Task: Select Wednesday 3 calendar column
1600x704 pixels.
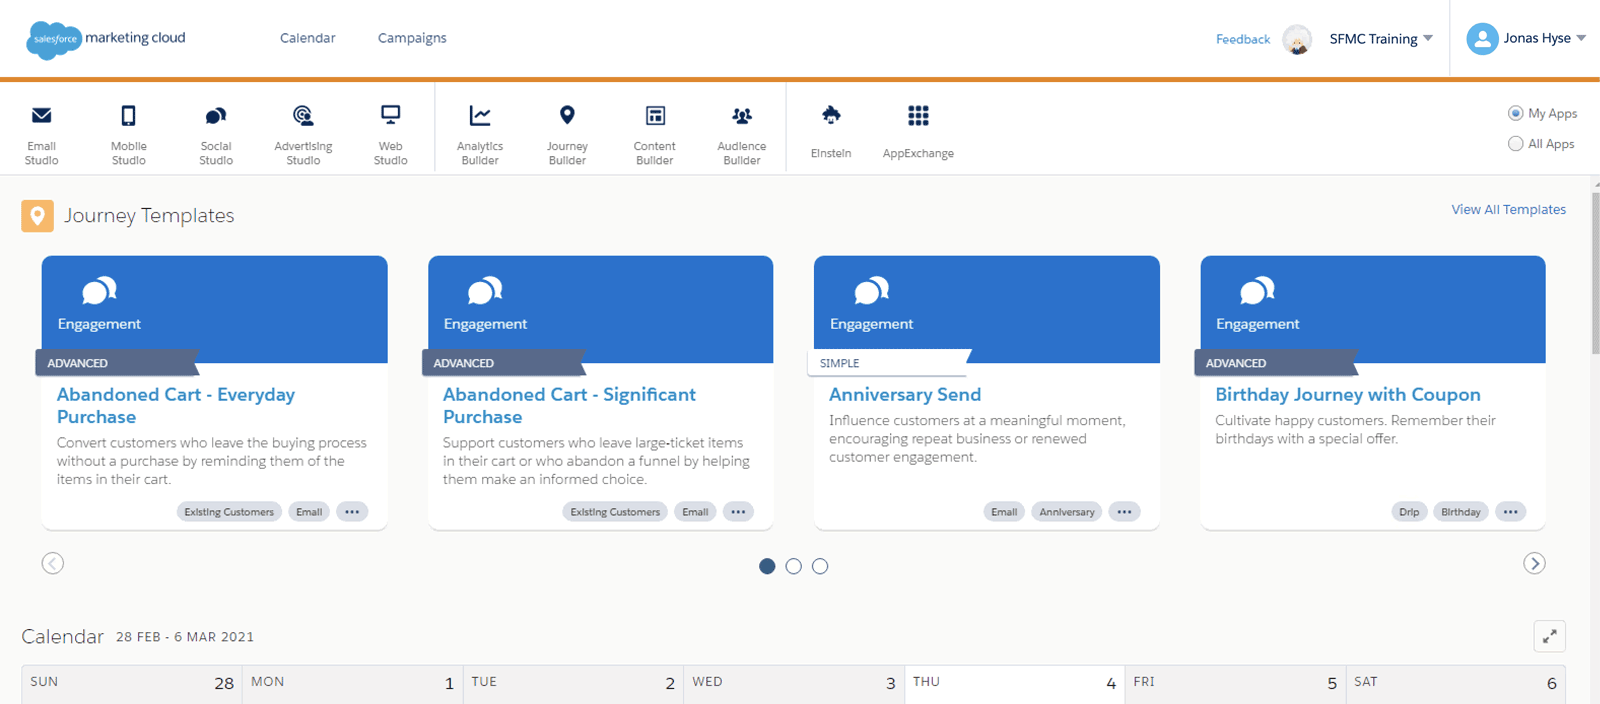Action: (794, 685)
